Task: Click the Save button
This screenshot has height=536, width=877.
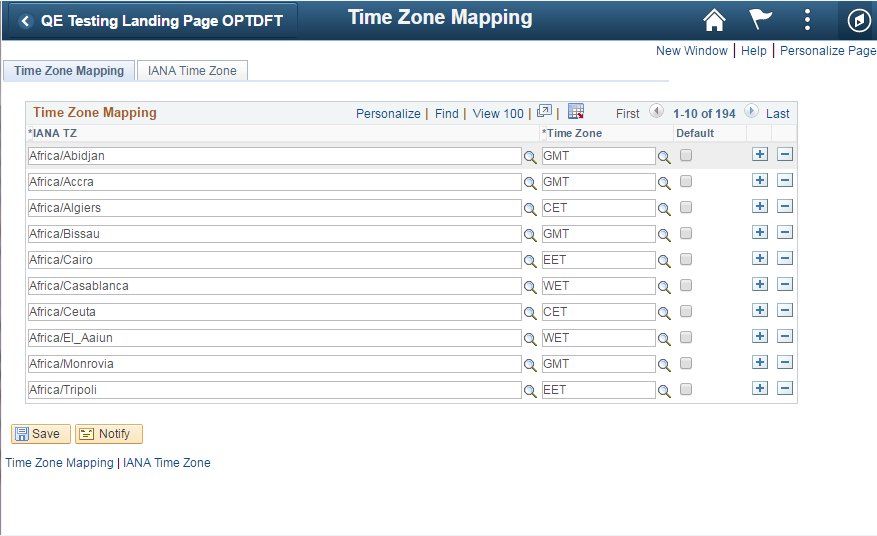Action: (x=41, y=434)
